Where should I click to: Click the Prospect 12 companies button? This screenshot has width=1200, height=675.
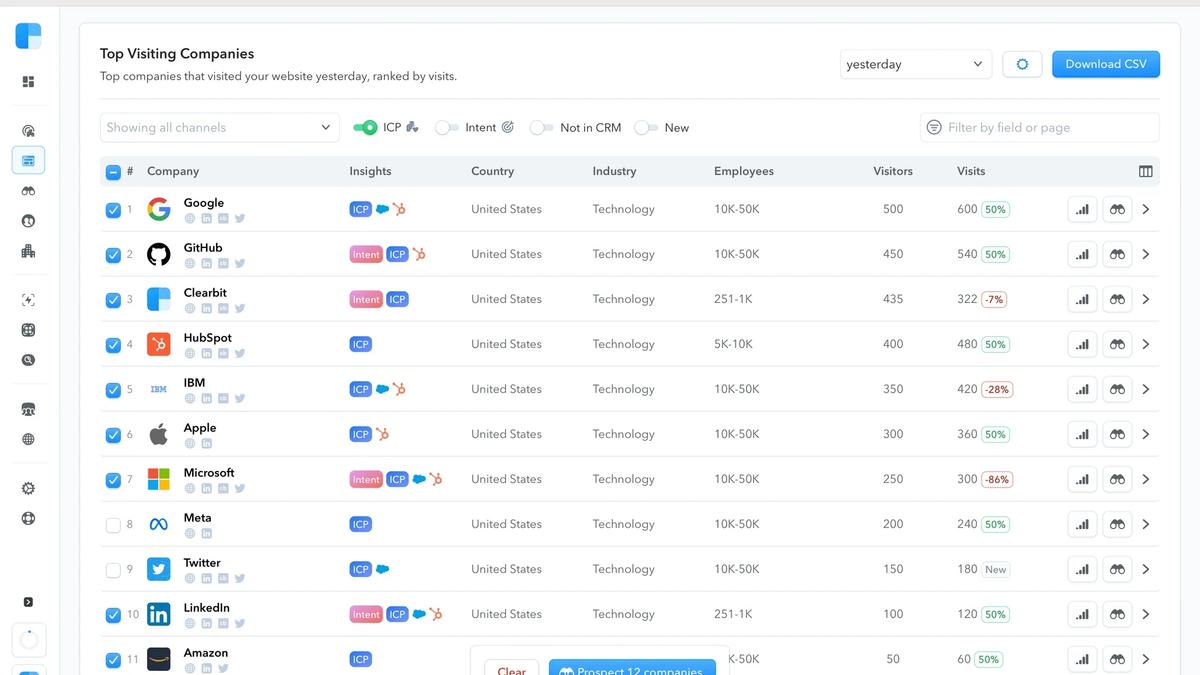632,669
